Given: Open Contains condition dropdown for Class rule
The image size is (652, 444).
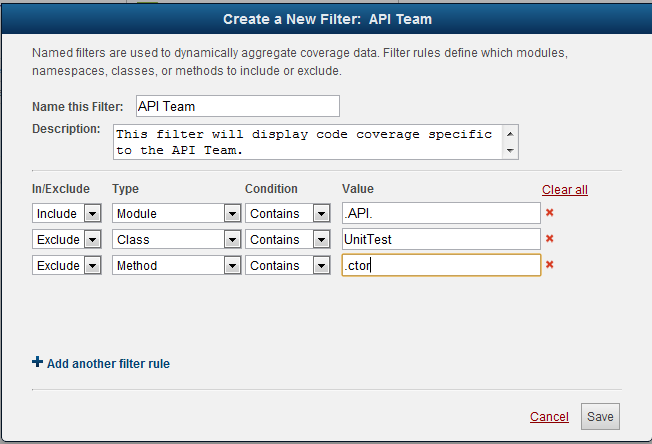Looking at the screenshot, I should click(286, 239).
